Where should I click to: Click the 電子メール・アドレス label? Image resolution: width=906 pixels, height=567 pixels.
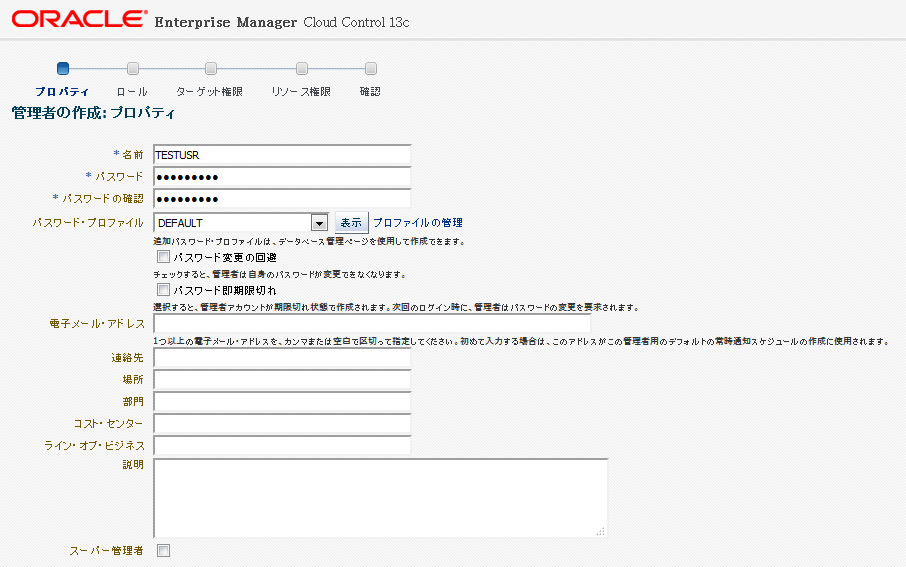click(96, 324)
